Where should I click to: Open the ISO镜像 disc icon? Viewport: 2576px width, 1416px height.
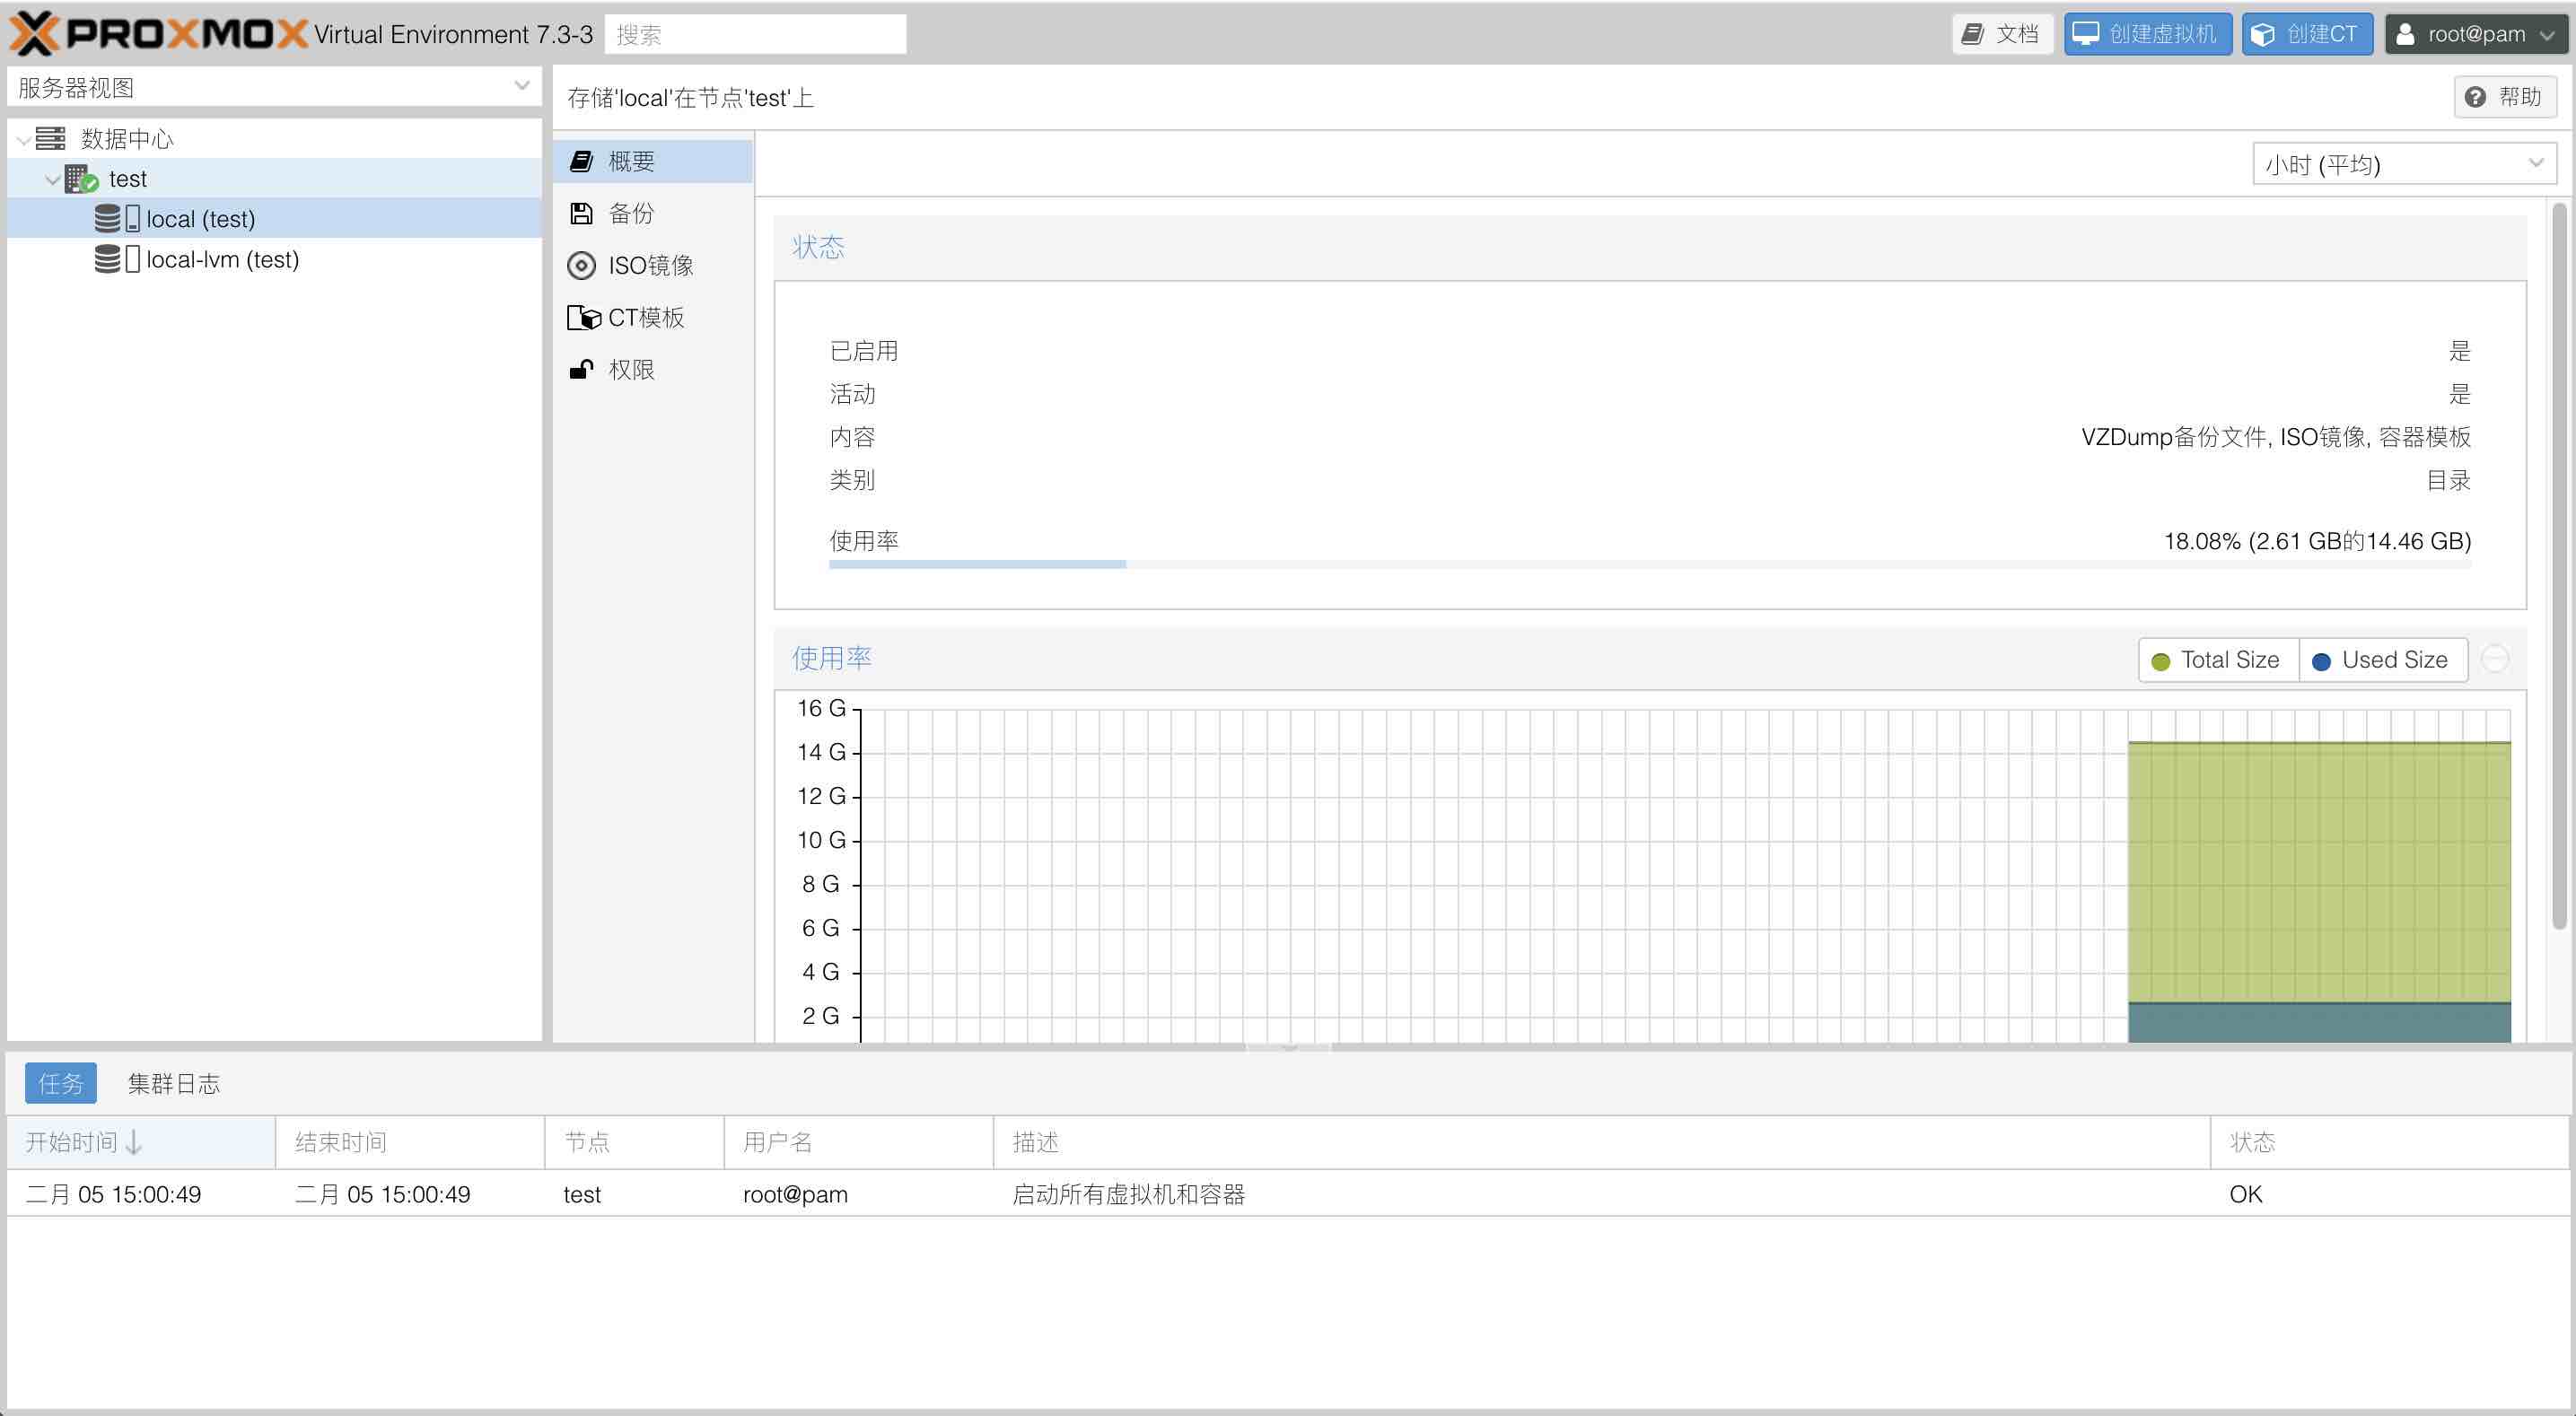[581, 265]
